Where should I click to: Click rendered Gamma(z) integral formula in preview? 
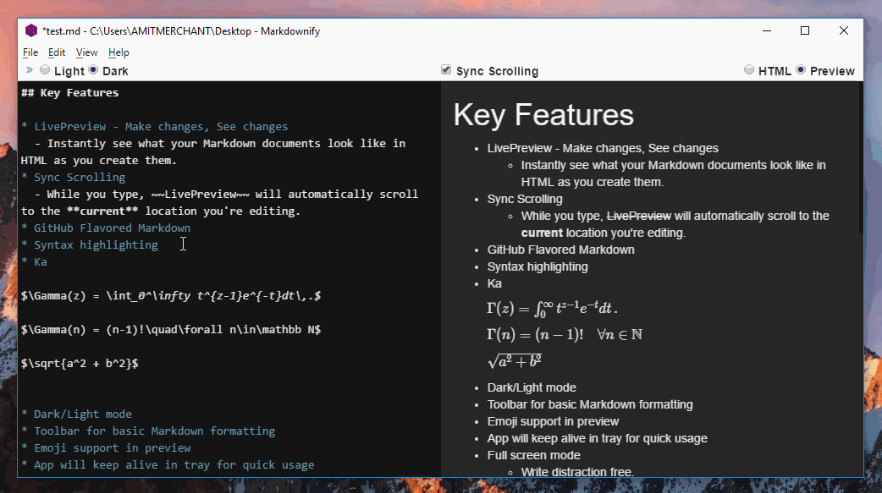pos(552,308)
